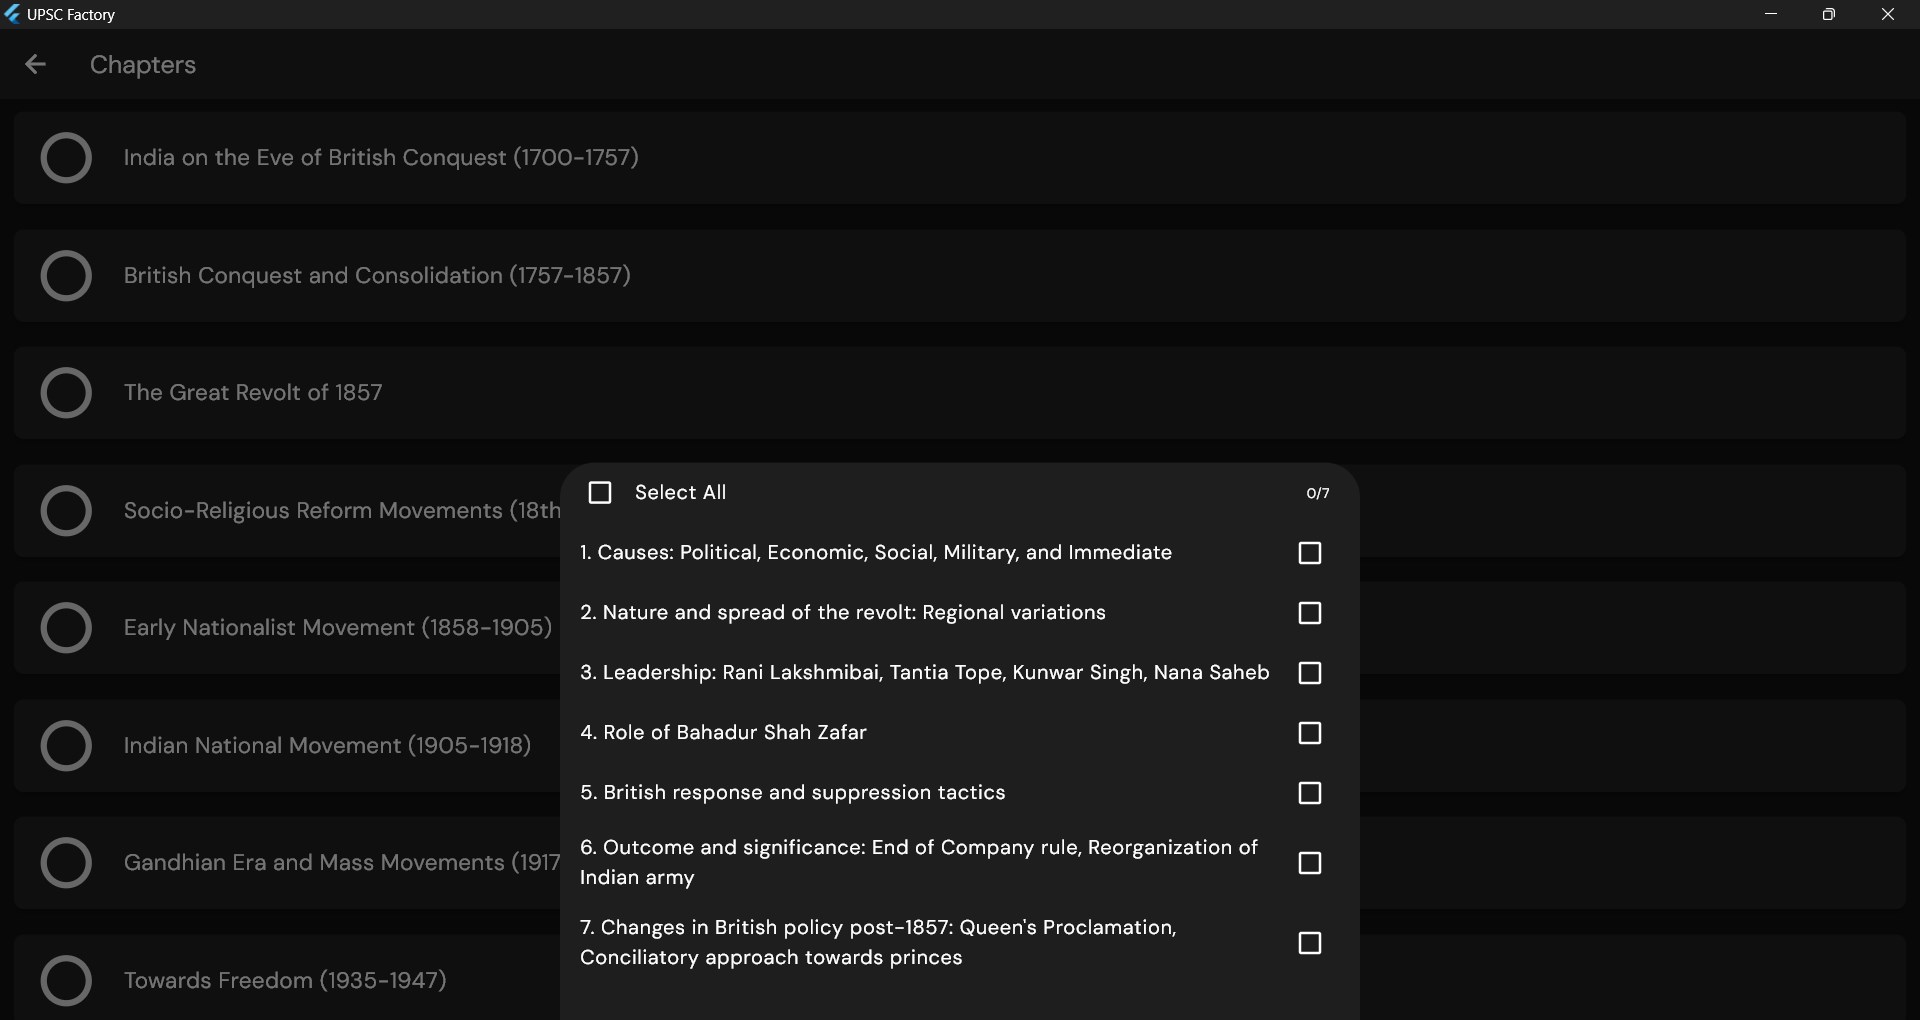Select Indian National Movement radio button
The height and width of the screenshot is (1020, 1920).
tap(66, 745)
